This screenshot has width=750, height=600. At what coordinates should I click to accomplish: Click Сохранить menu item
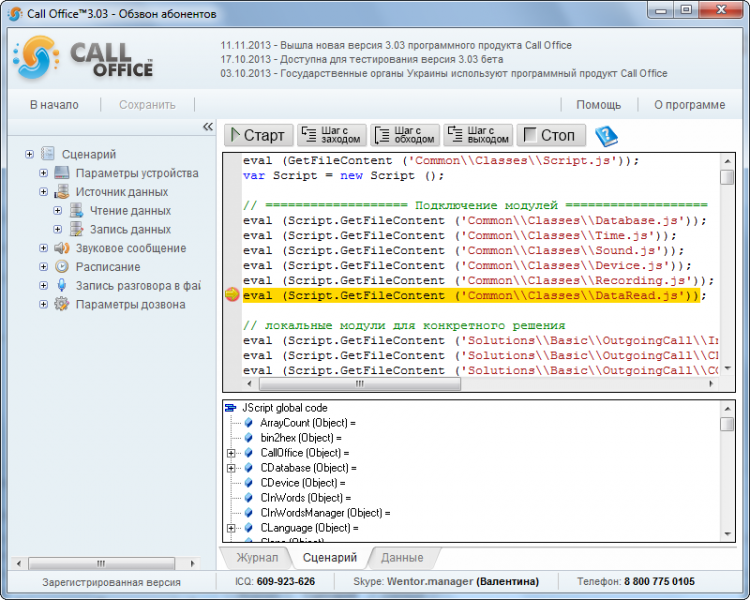[147, 105]
